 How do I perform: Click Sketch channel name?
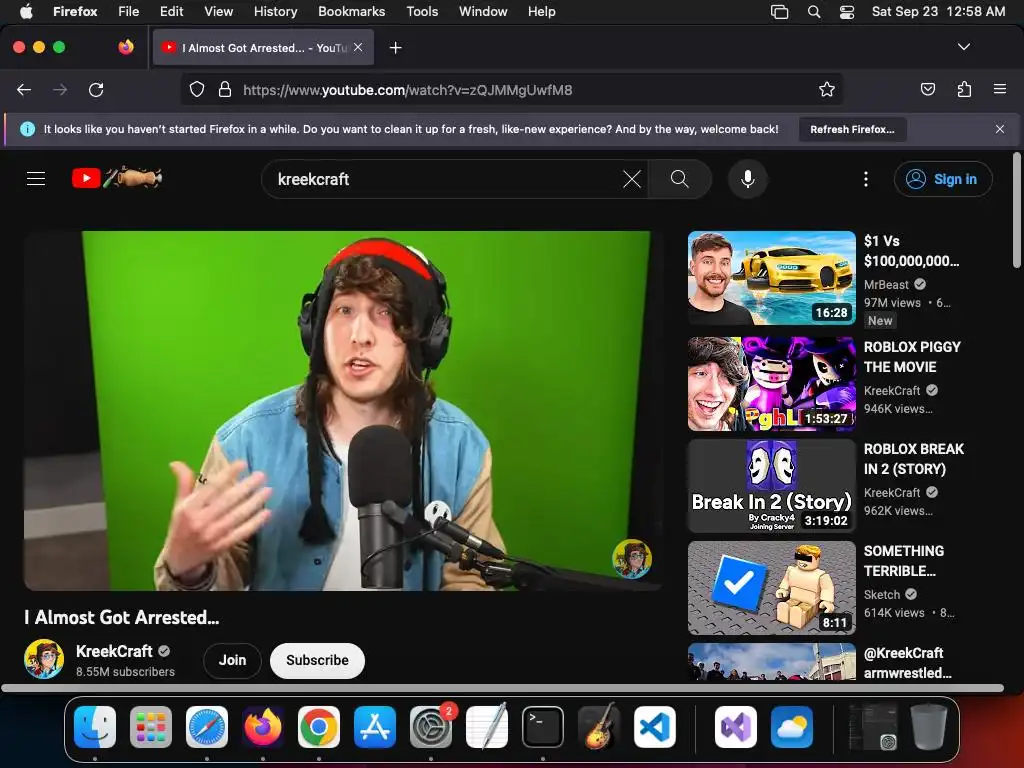pos(882,594)
